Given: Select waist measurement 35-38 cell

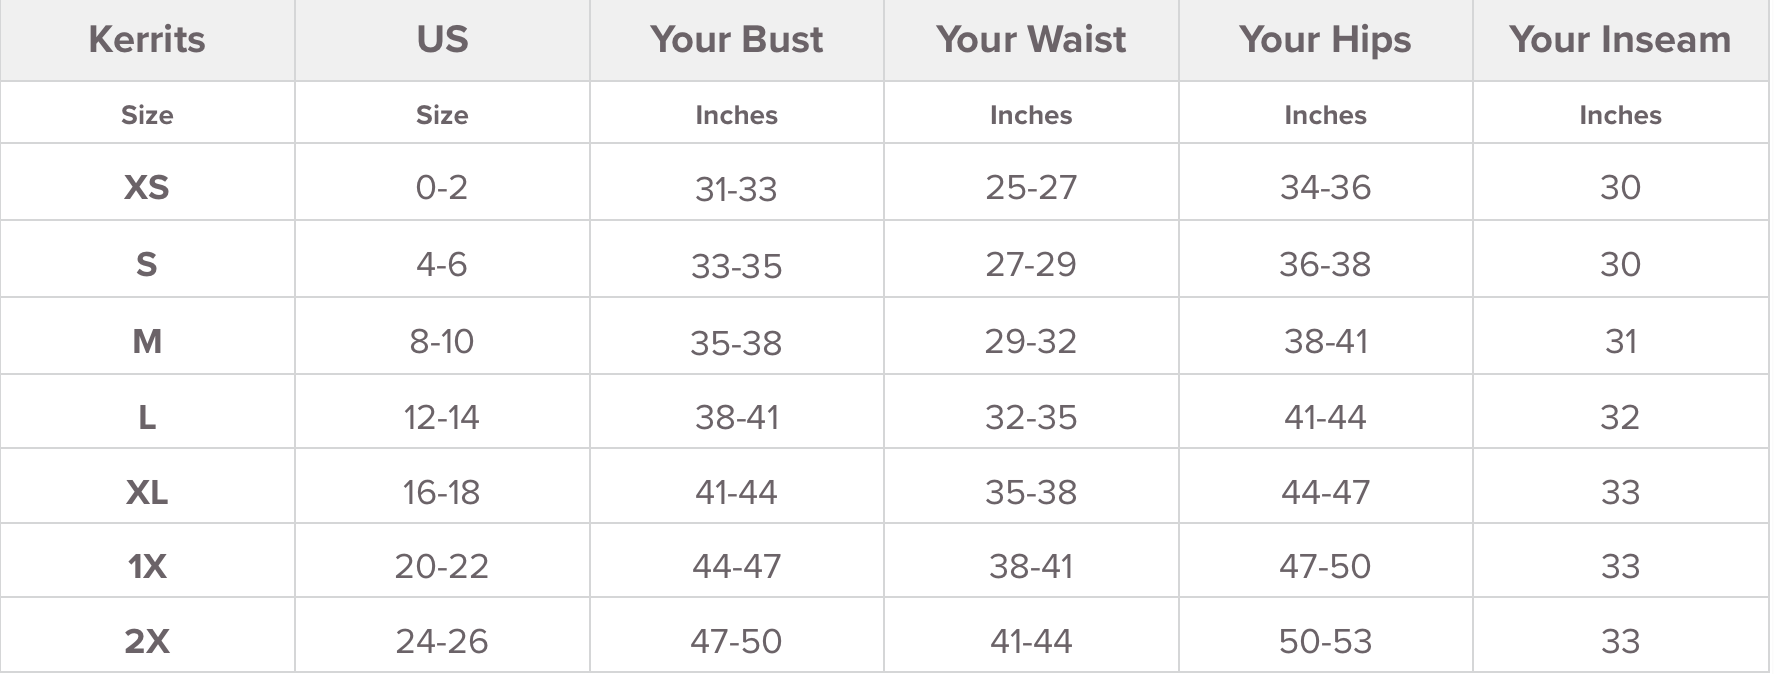Looking at the screenshot, I should click(1031, 492).
